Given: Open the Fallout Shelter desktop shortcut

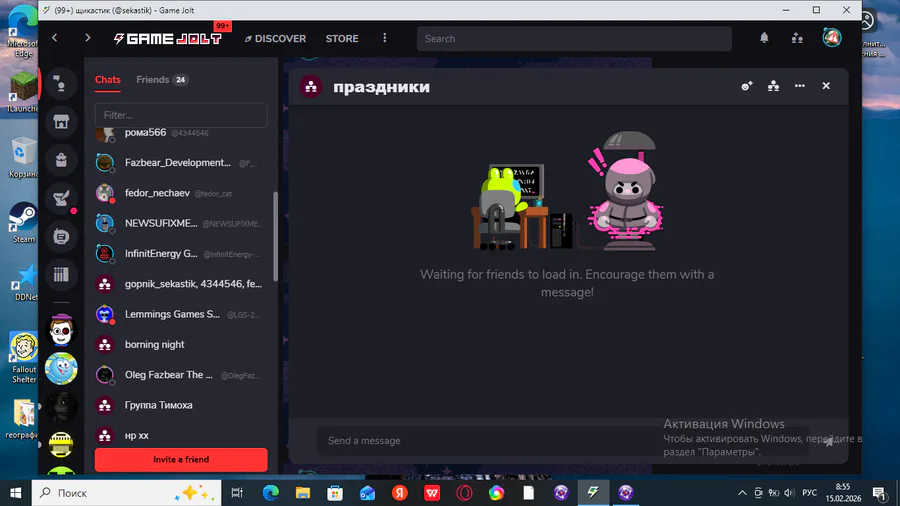Looking at the screenshot, I should click(x=23, y=357).
